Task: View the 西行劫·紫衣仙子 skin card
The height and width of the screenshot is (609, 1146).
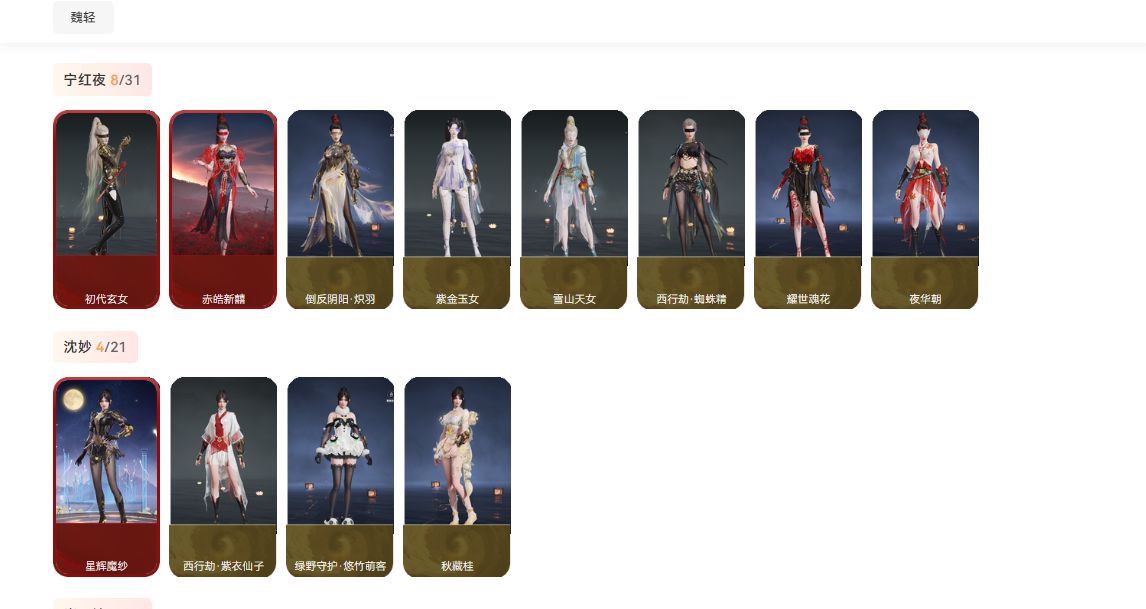Action: click(223, 477)
